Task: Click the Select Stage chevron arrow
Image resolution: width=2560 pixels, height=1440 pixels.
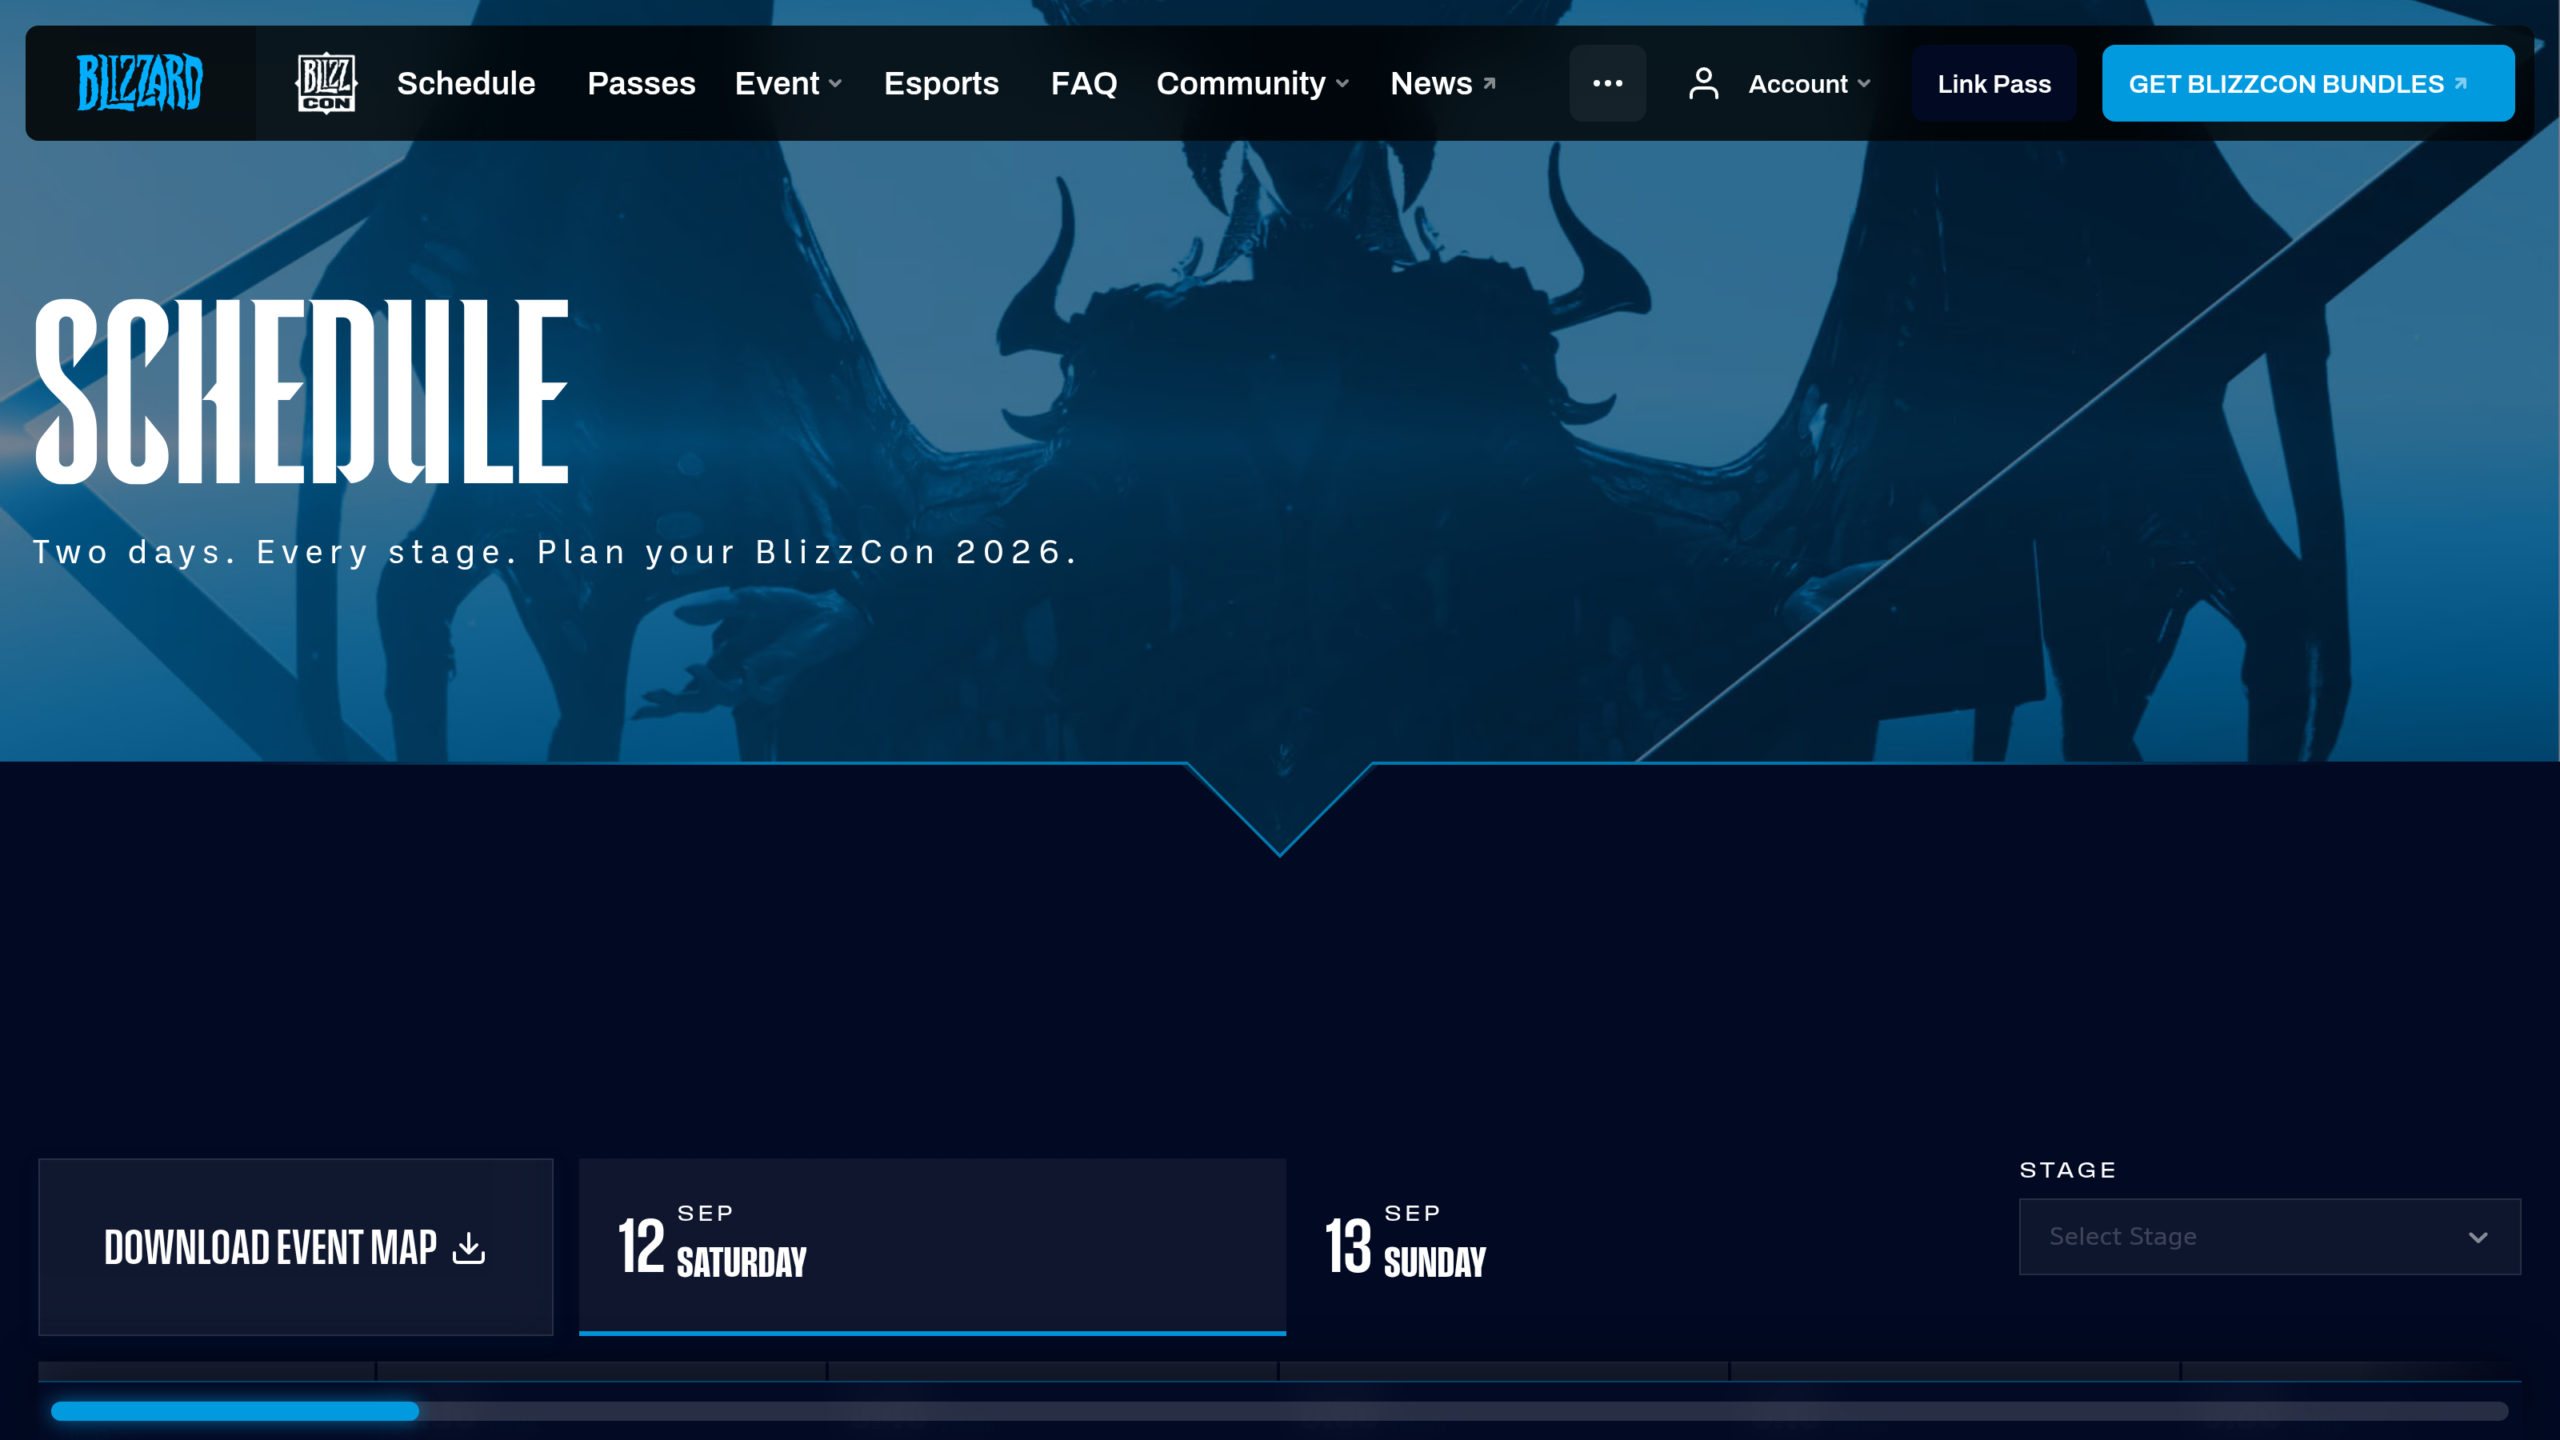Action: [x=2478, y=1238]
